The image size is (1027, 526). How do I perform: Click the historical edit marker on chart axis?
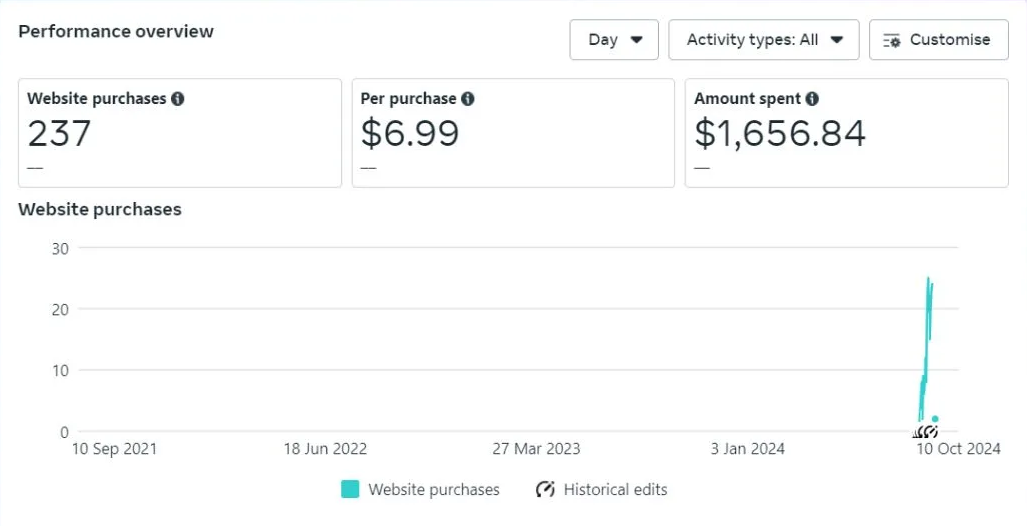[927, 432]
